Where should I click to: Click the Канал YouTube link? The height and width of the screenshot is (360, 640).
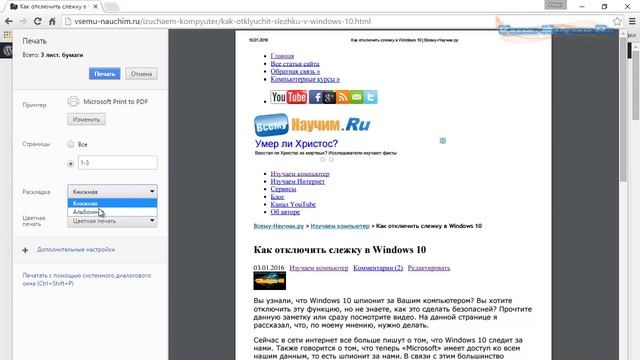pyautogui.click(x=293, y=204)
